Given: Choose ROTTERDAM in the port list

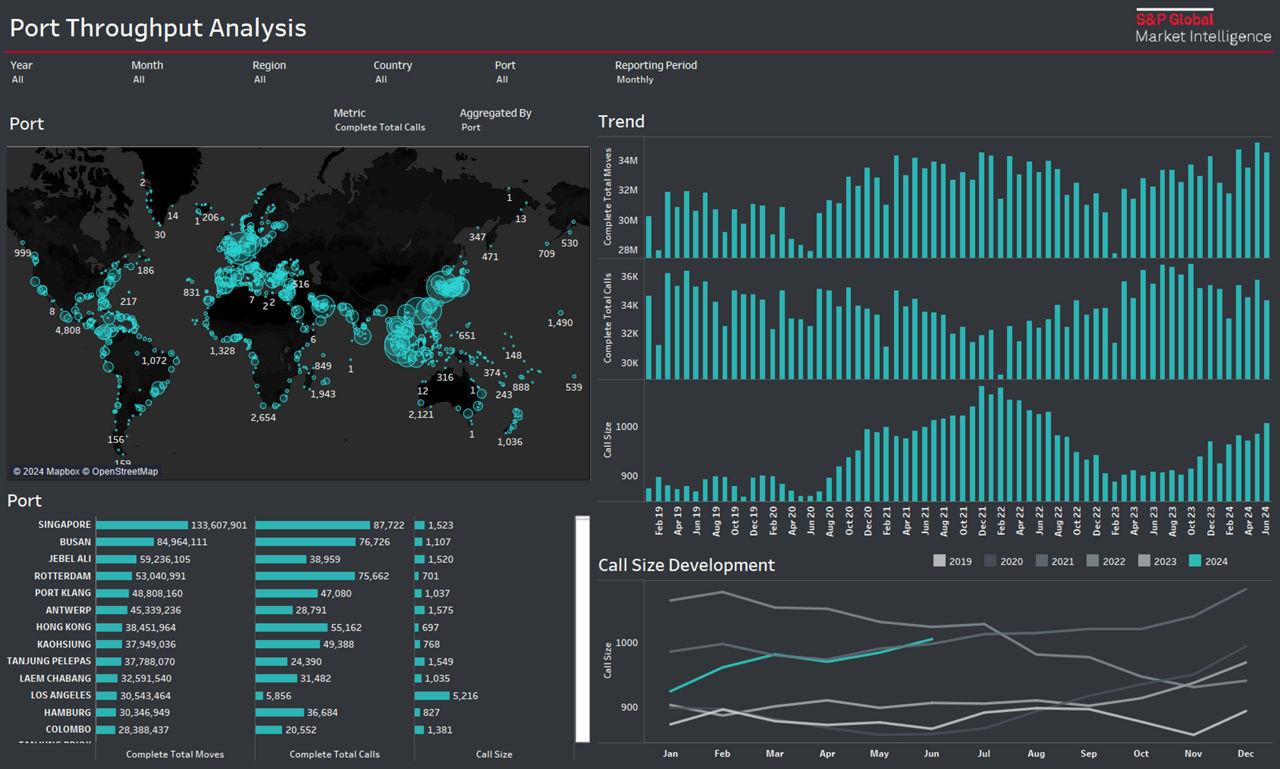Looking at the screenshot, I should [62, 576].
